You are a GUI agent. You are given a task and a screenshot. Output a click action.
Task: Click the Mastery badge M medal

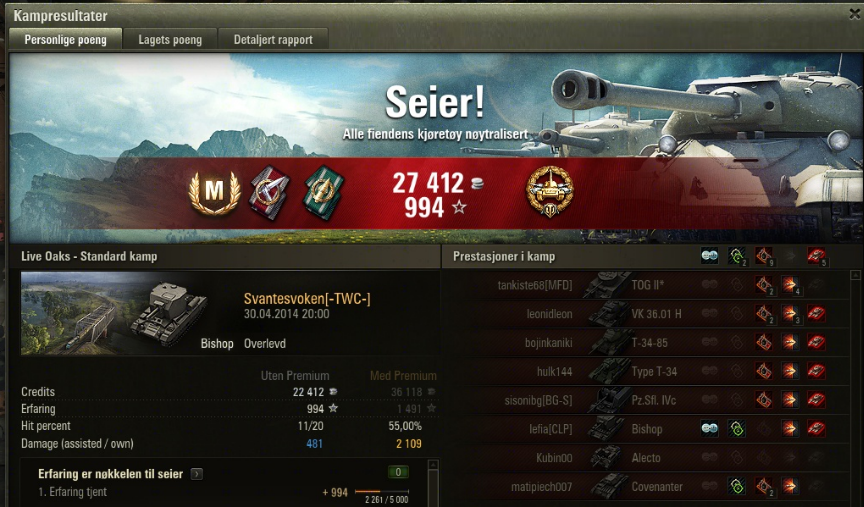pos(214,192)
